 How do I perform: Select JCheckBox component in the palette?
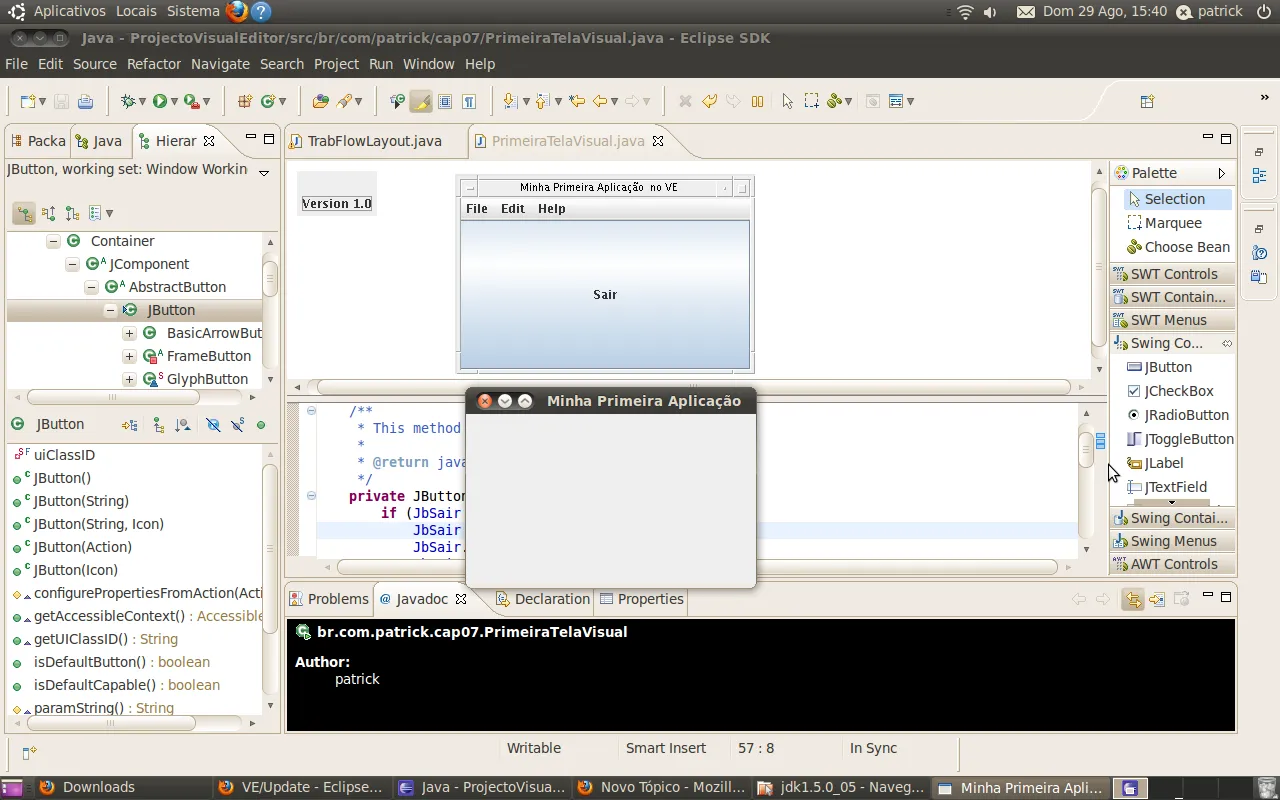tap(1178, 391)
